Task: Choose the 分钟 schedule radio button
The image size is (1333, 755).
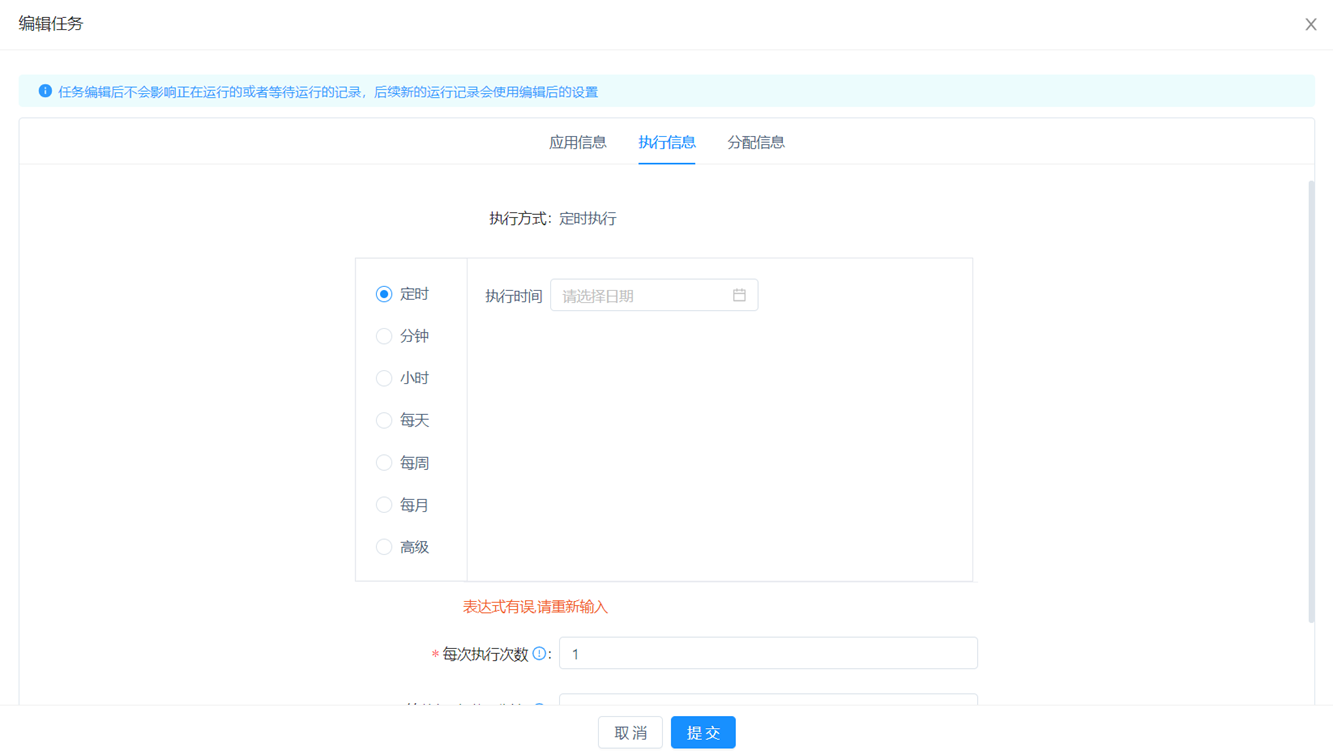Action: point(384,336)
